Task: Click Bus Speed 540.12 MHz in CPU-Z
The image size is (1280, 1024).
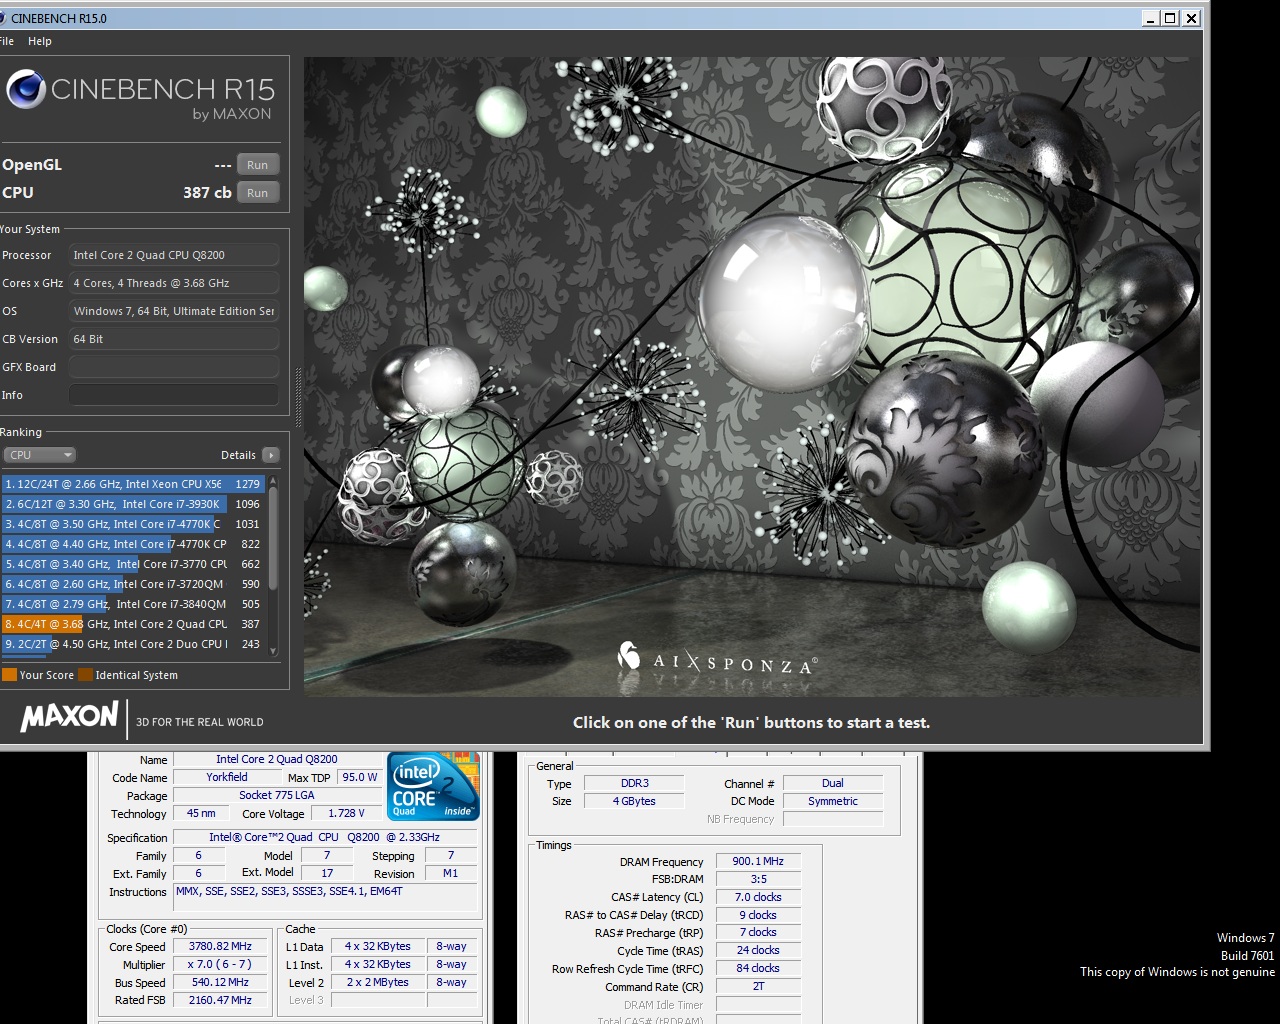Action: tap(220, 983)
